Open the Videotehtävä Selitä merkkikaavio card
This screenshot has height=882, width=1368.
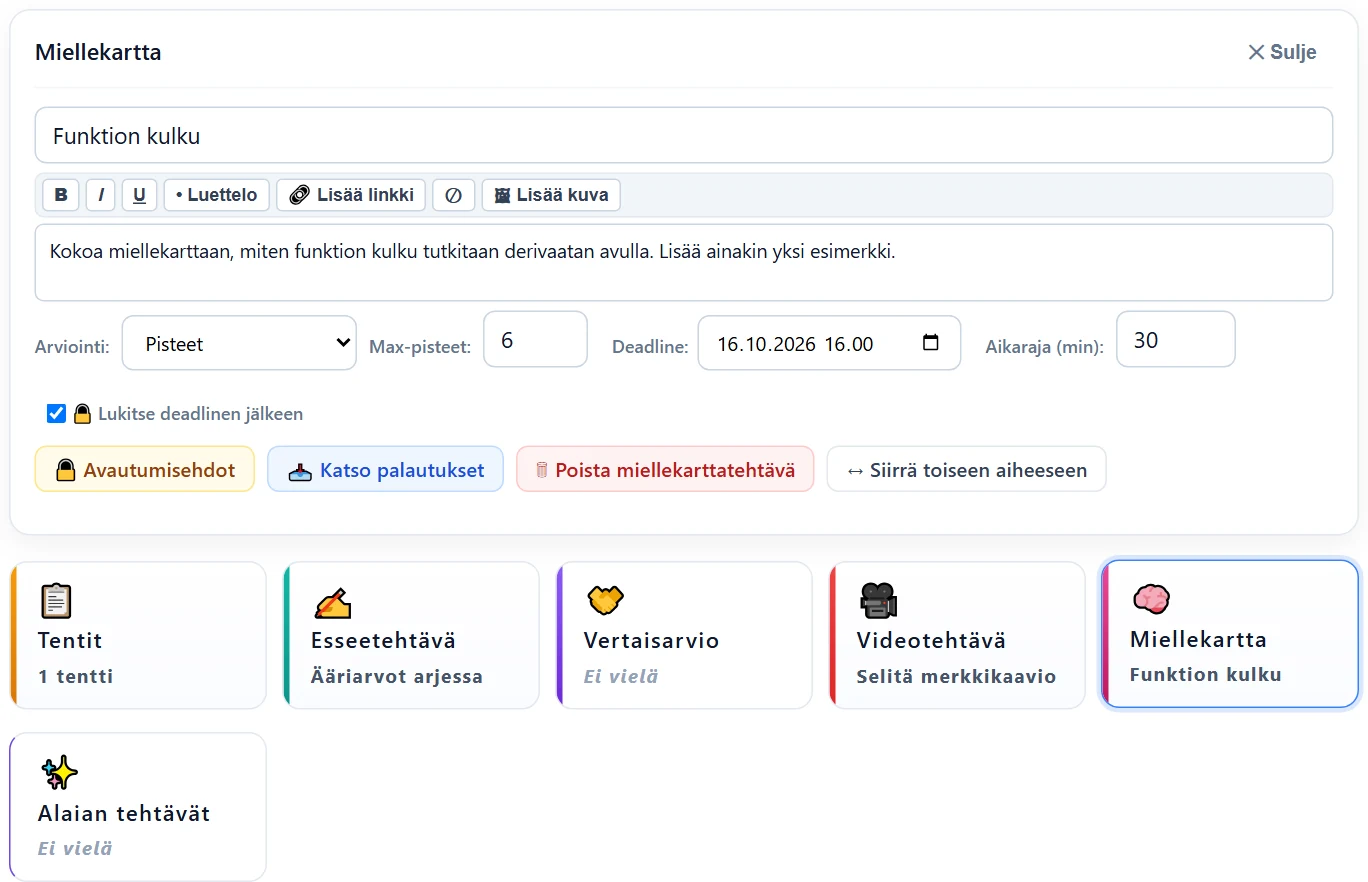point(957,635)
